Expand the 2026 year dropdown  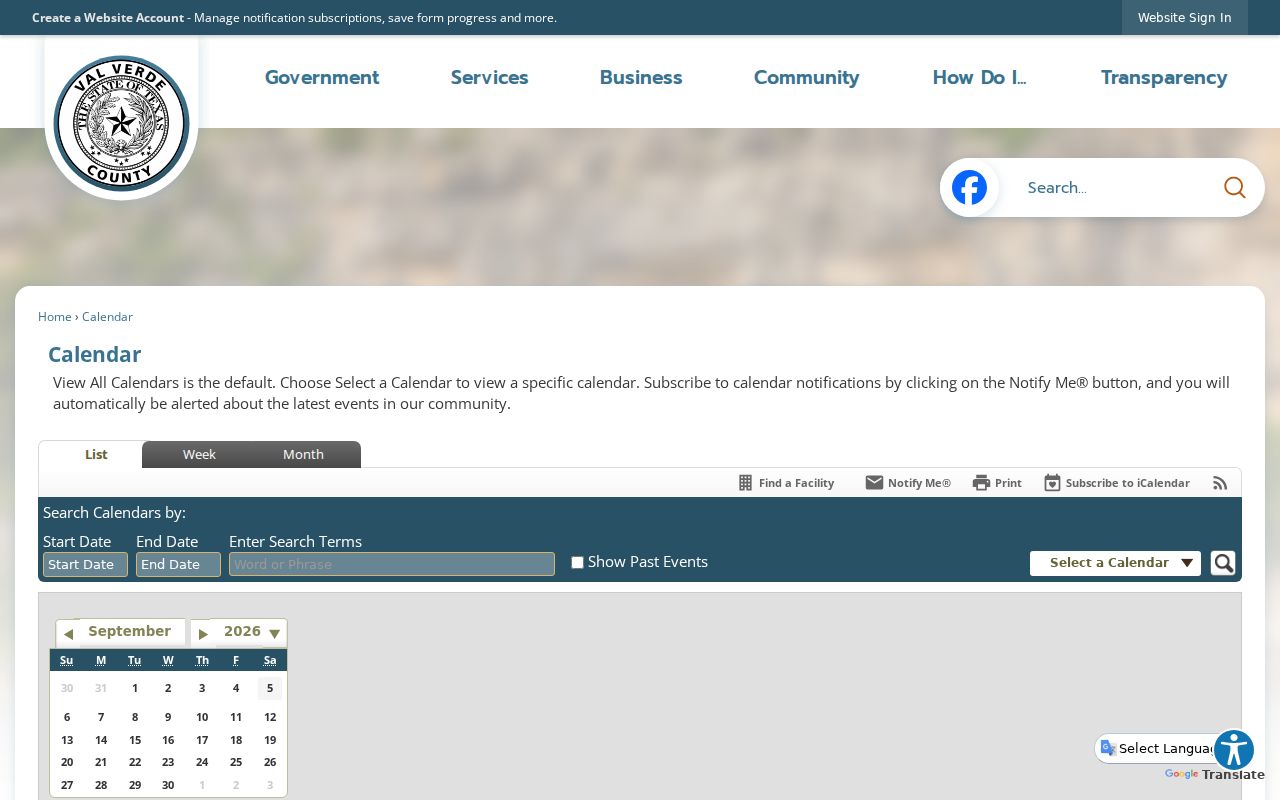(x=274, y=633)
